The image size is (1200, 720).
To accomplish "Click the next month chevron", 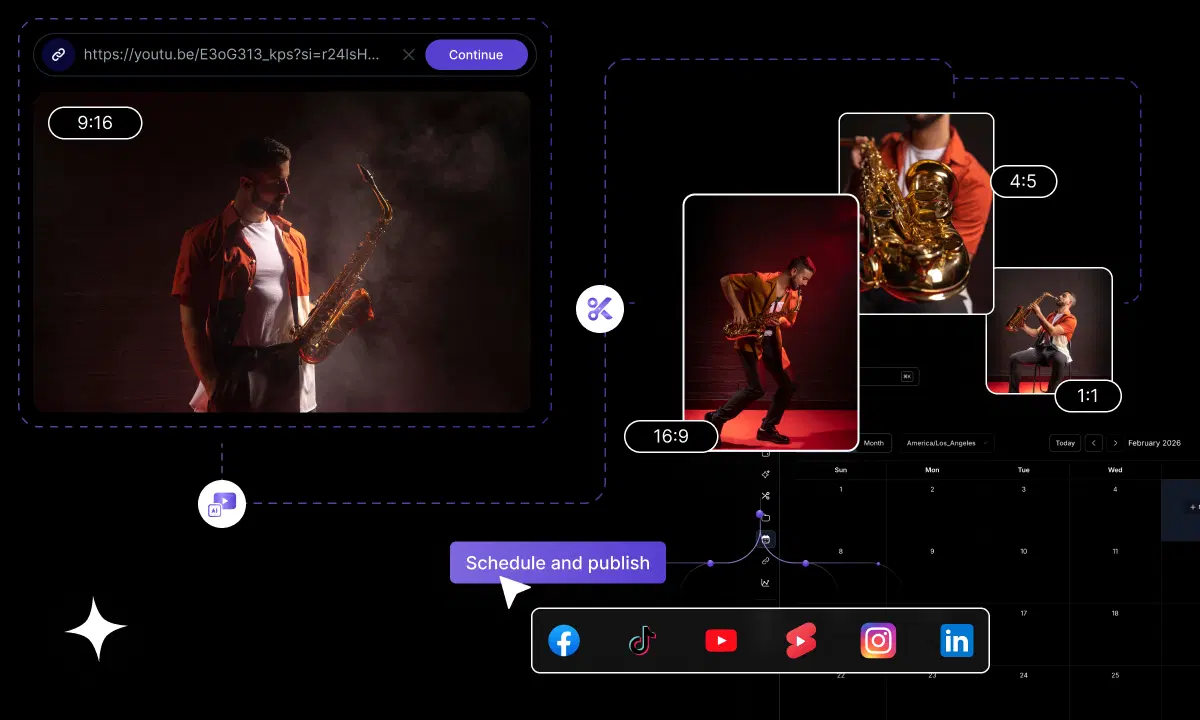I will (x=1117, y=443).
